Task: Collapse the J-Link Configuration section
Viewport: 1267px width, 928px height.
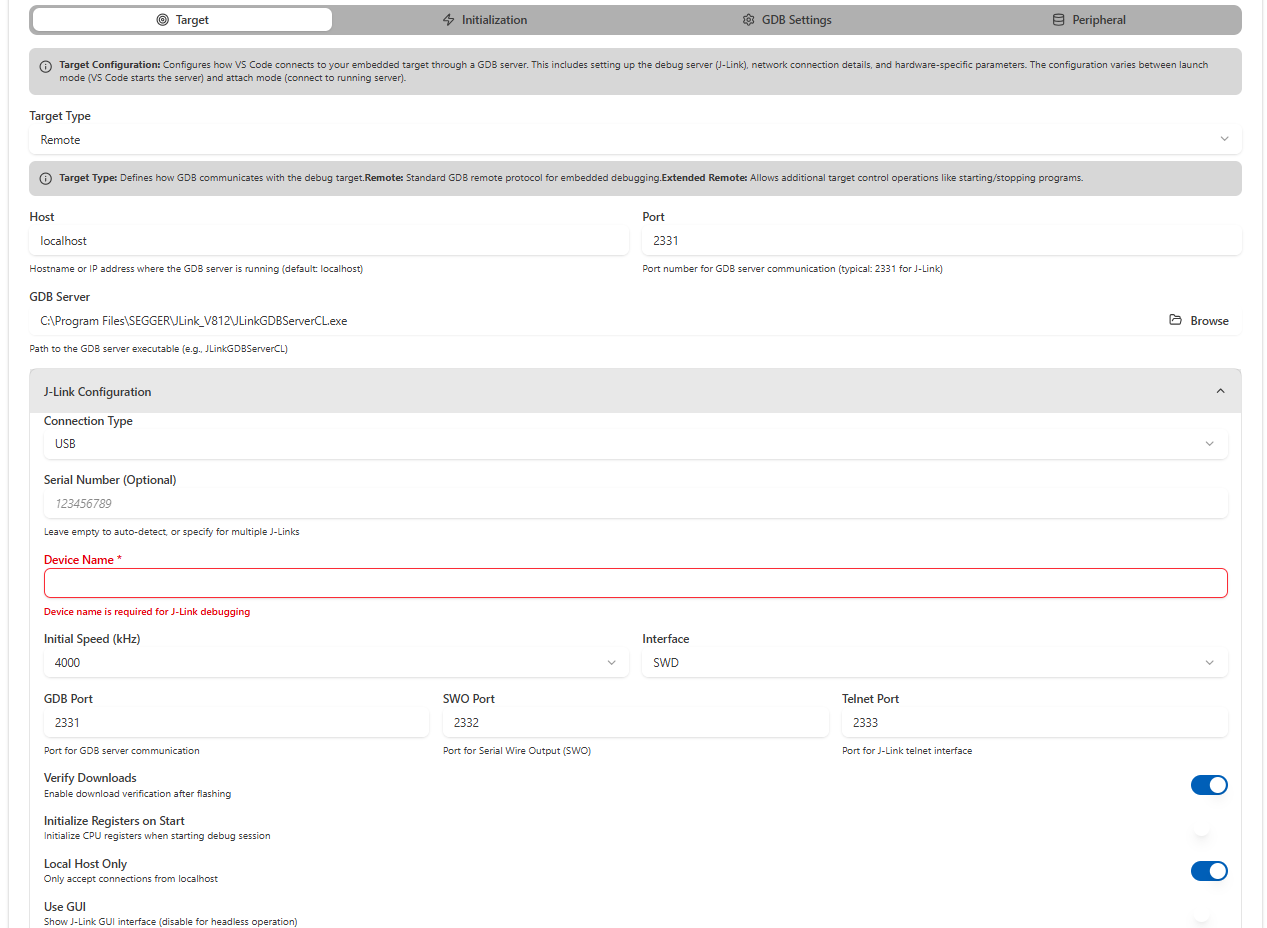Action: pyautogui.click(x=1220, y=392)
